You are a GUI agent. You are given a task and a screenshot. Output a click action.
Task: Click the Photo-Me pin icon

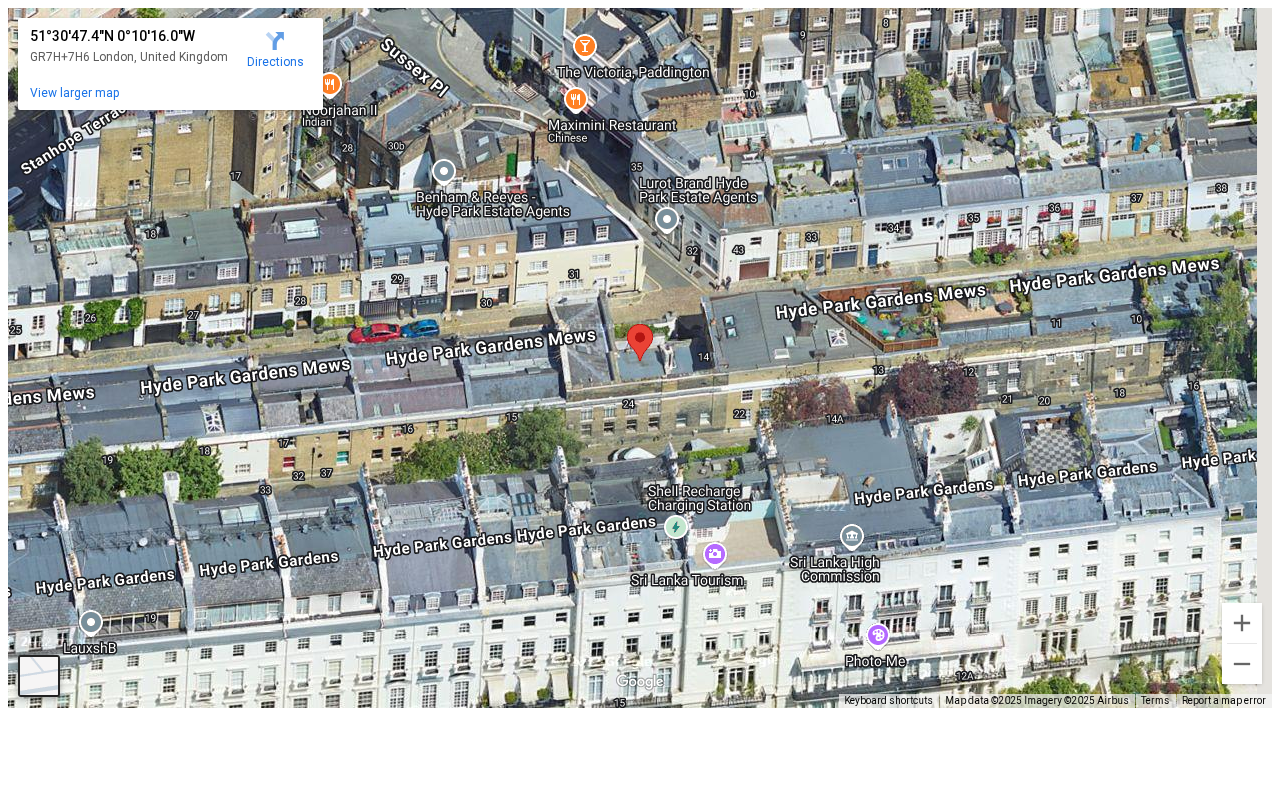(878, 636)
